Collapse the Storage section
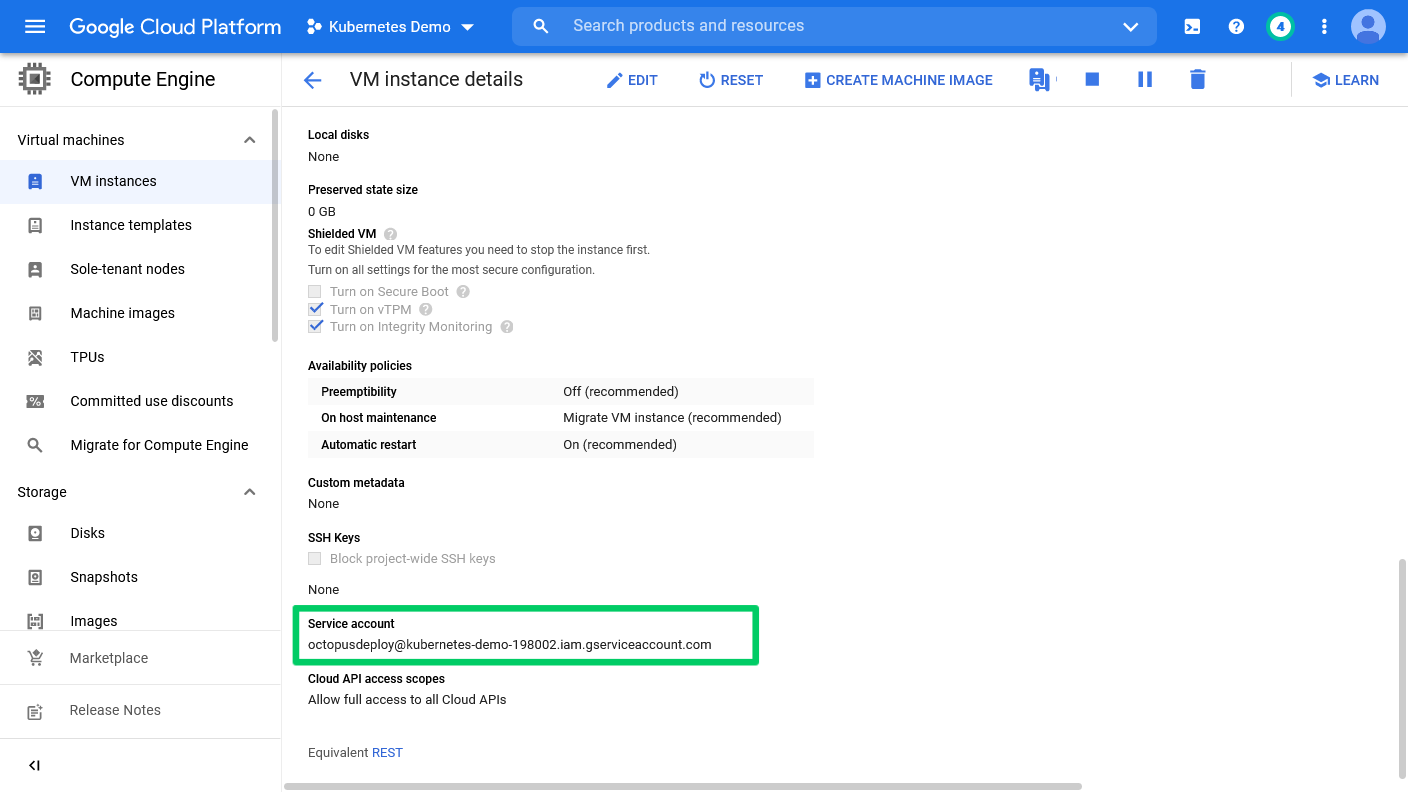The image size is (1408, 792). (x=250, y=492)
